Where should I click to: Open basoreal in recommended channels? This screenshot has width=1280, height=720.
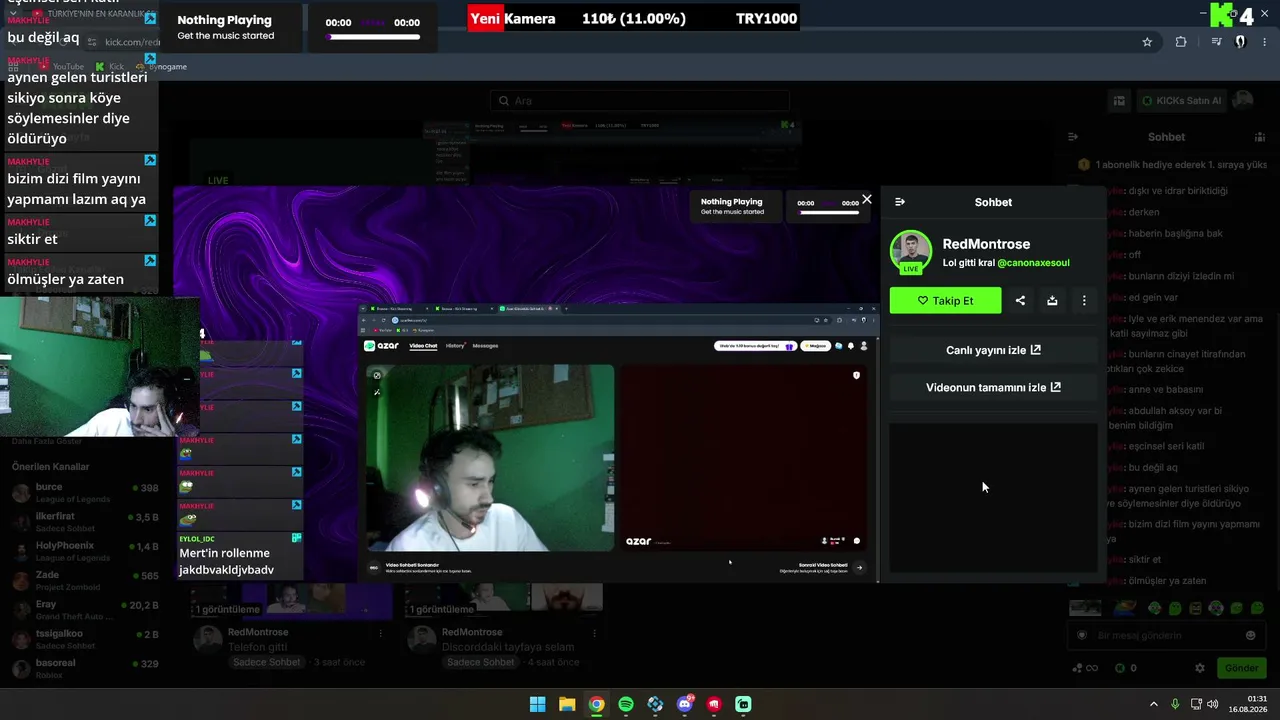pos(85,668)
